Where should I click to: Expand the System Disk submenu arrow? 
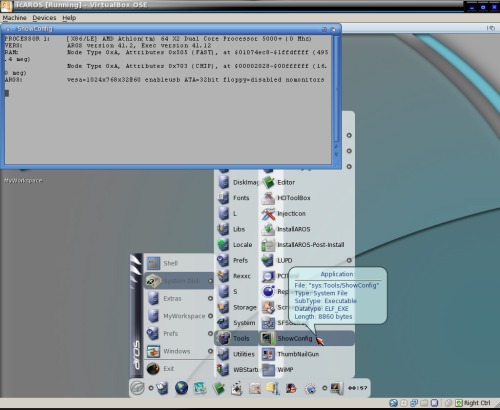pyautogui.click(x=210, y=281)
